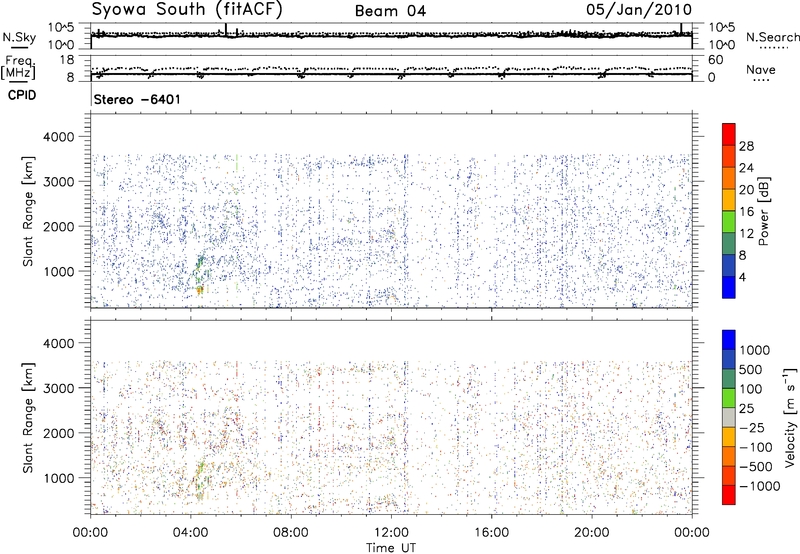This screenshot has height=554, width=800.
Task: Click the 04:00 time tick label
Action: 190,533
